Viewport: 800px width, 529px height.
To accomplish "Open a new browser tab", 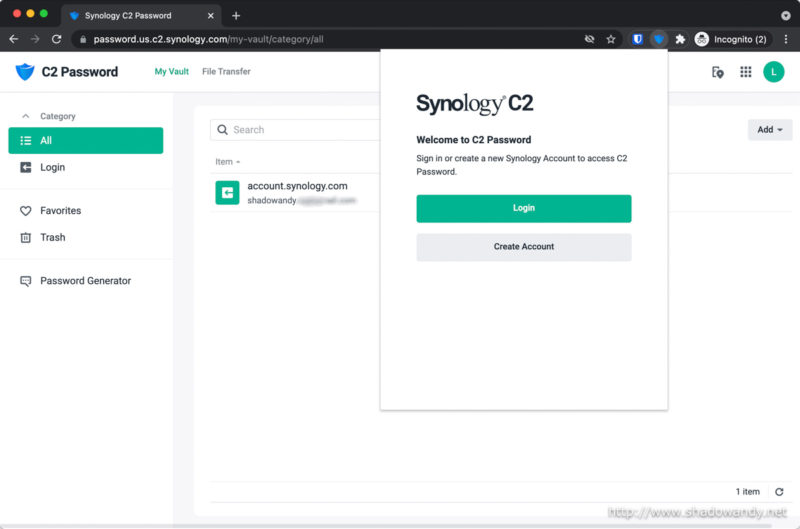I will coord(236,16).
